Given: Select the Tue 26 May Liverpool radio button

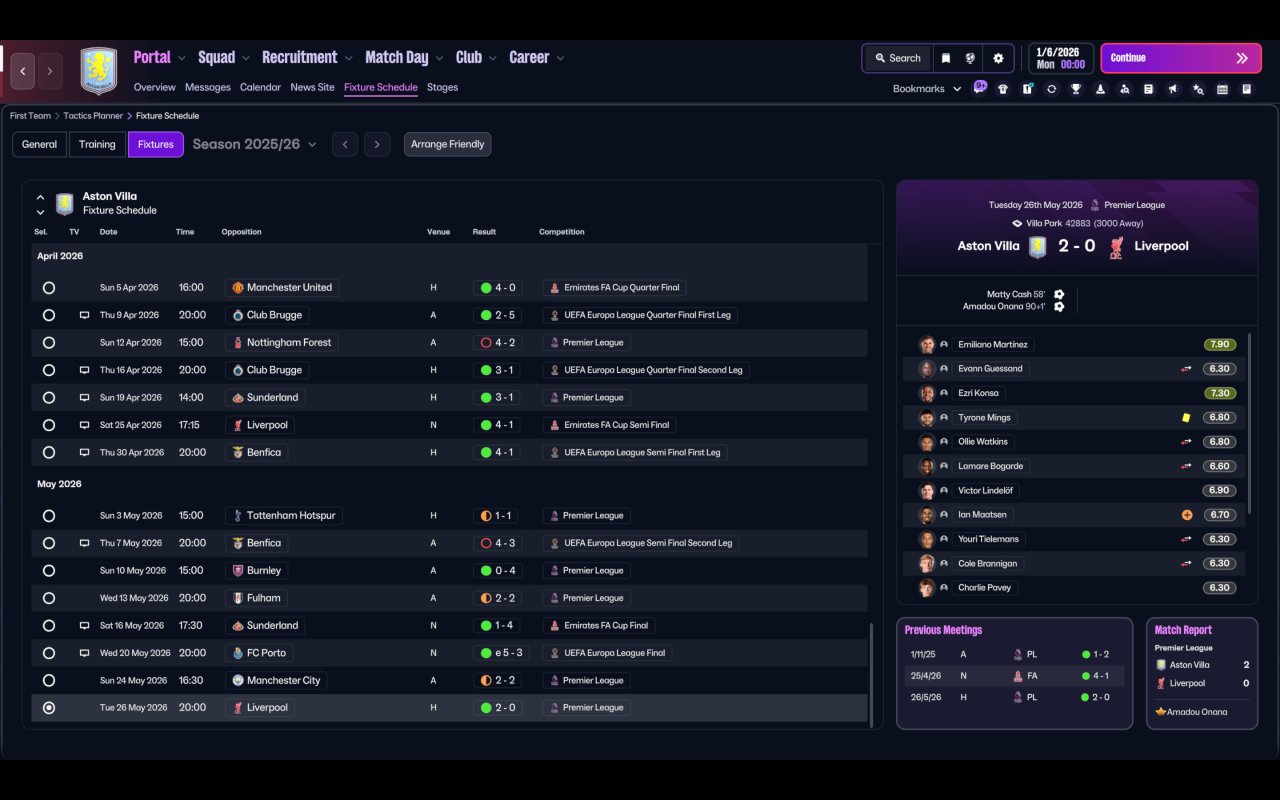Looking at the screenshot, I should click(49, 708).
